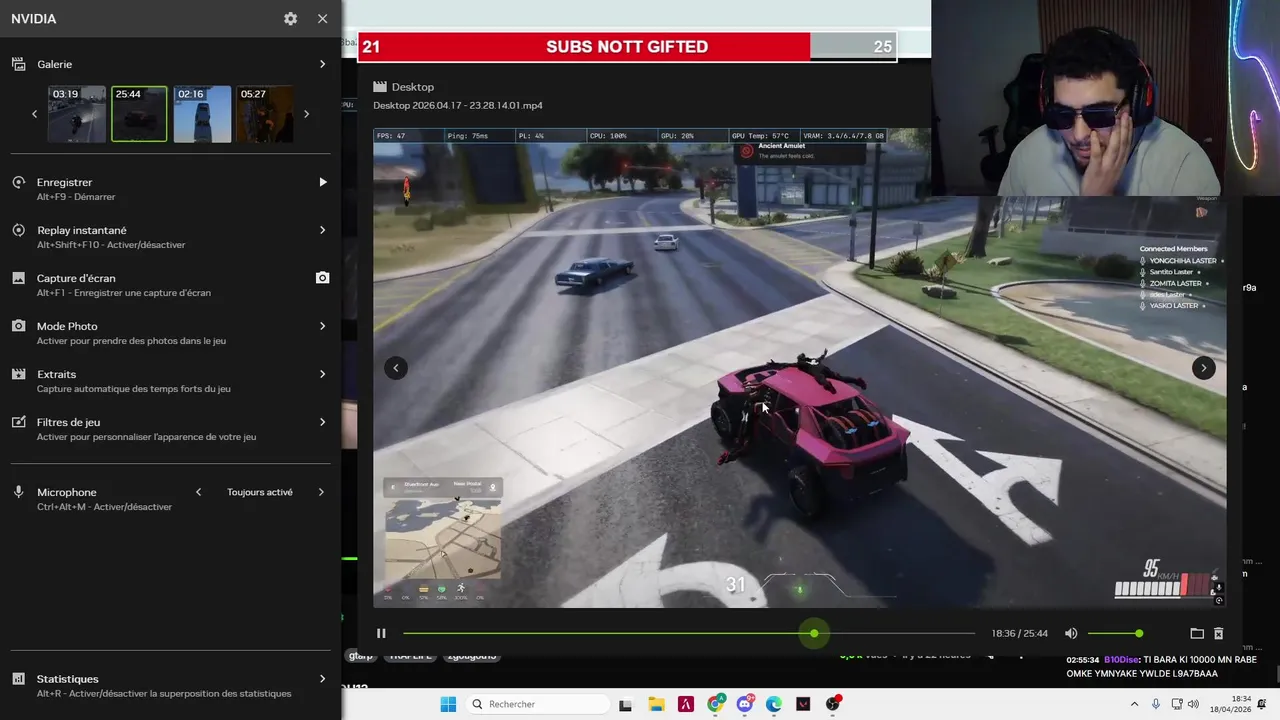
Task: Go to previous video with left arrow
Action: pos(396,368)
